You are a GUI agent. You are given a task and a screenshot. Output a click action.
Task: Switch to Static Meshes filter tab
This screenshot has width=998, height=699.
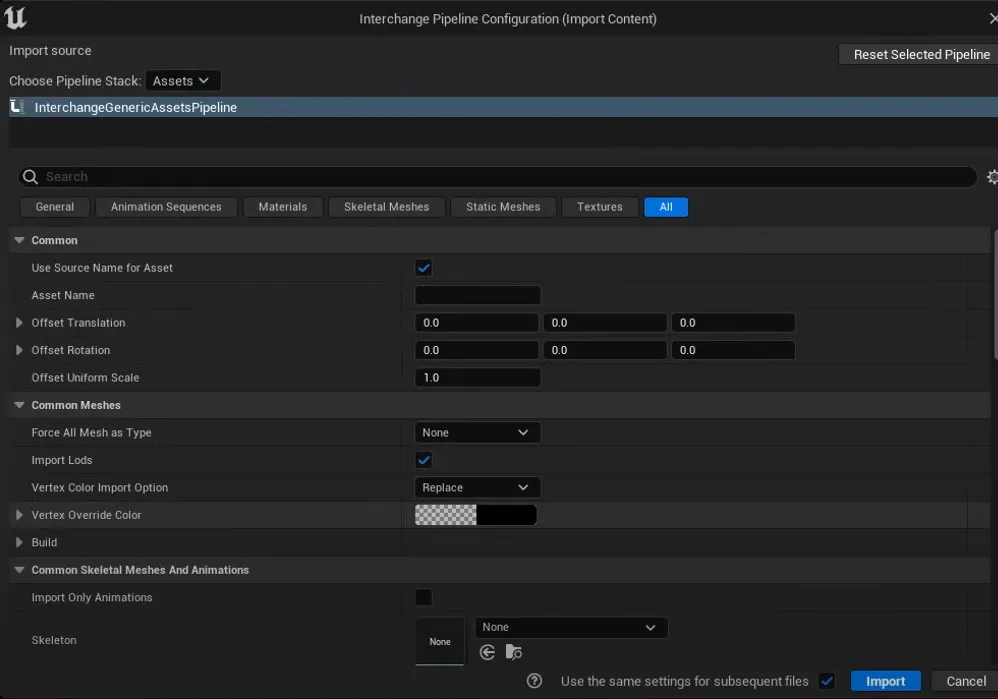(503, 207)
